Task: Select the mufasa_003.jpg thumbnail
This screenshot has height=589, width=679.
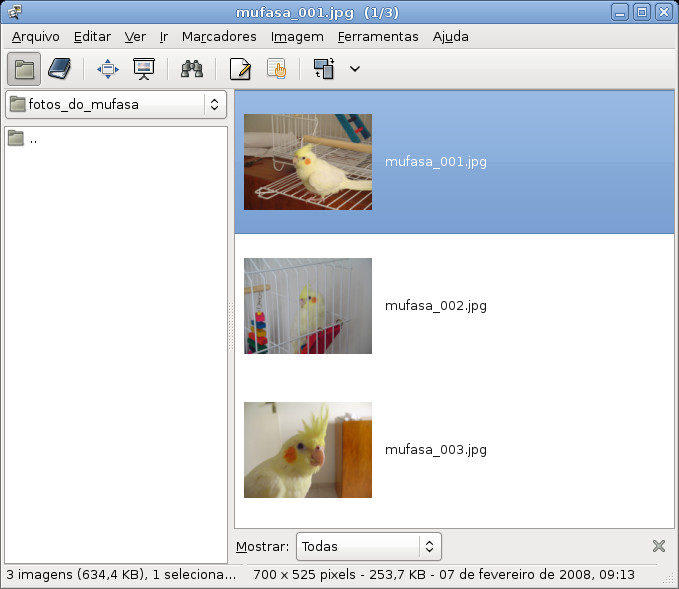Action: pyautogui.click(x=308, y=450)
